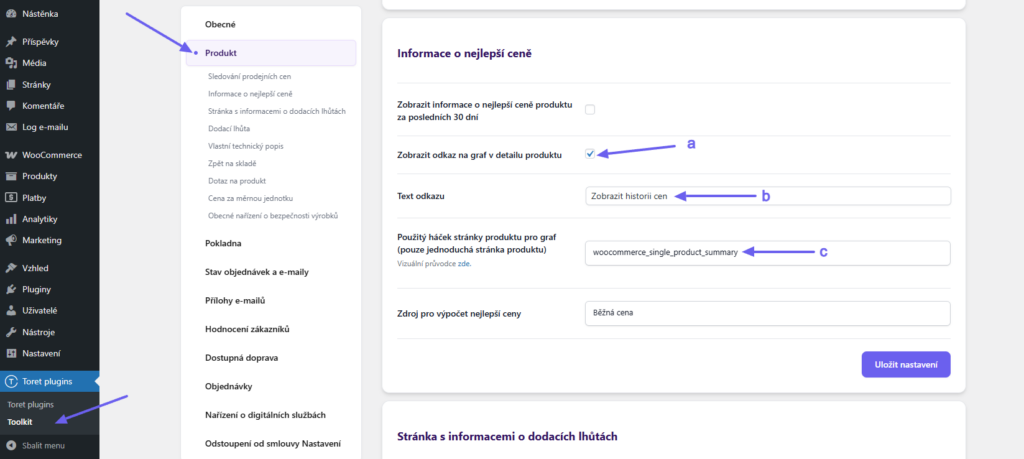This screenshot has height=459, width=1024.
Task: Click the label Zdroj pro výpočet nejlepší ceny
Action: (x=459, y=313)
